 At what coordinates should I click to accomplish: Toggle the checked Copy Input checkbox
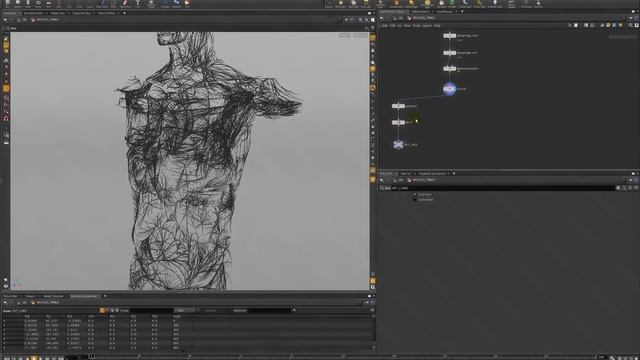[x=415, y=194]
